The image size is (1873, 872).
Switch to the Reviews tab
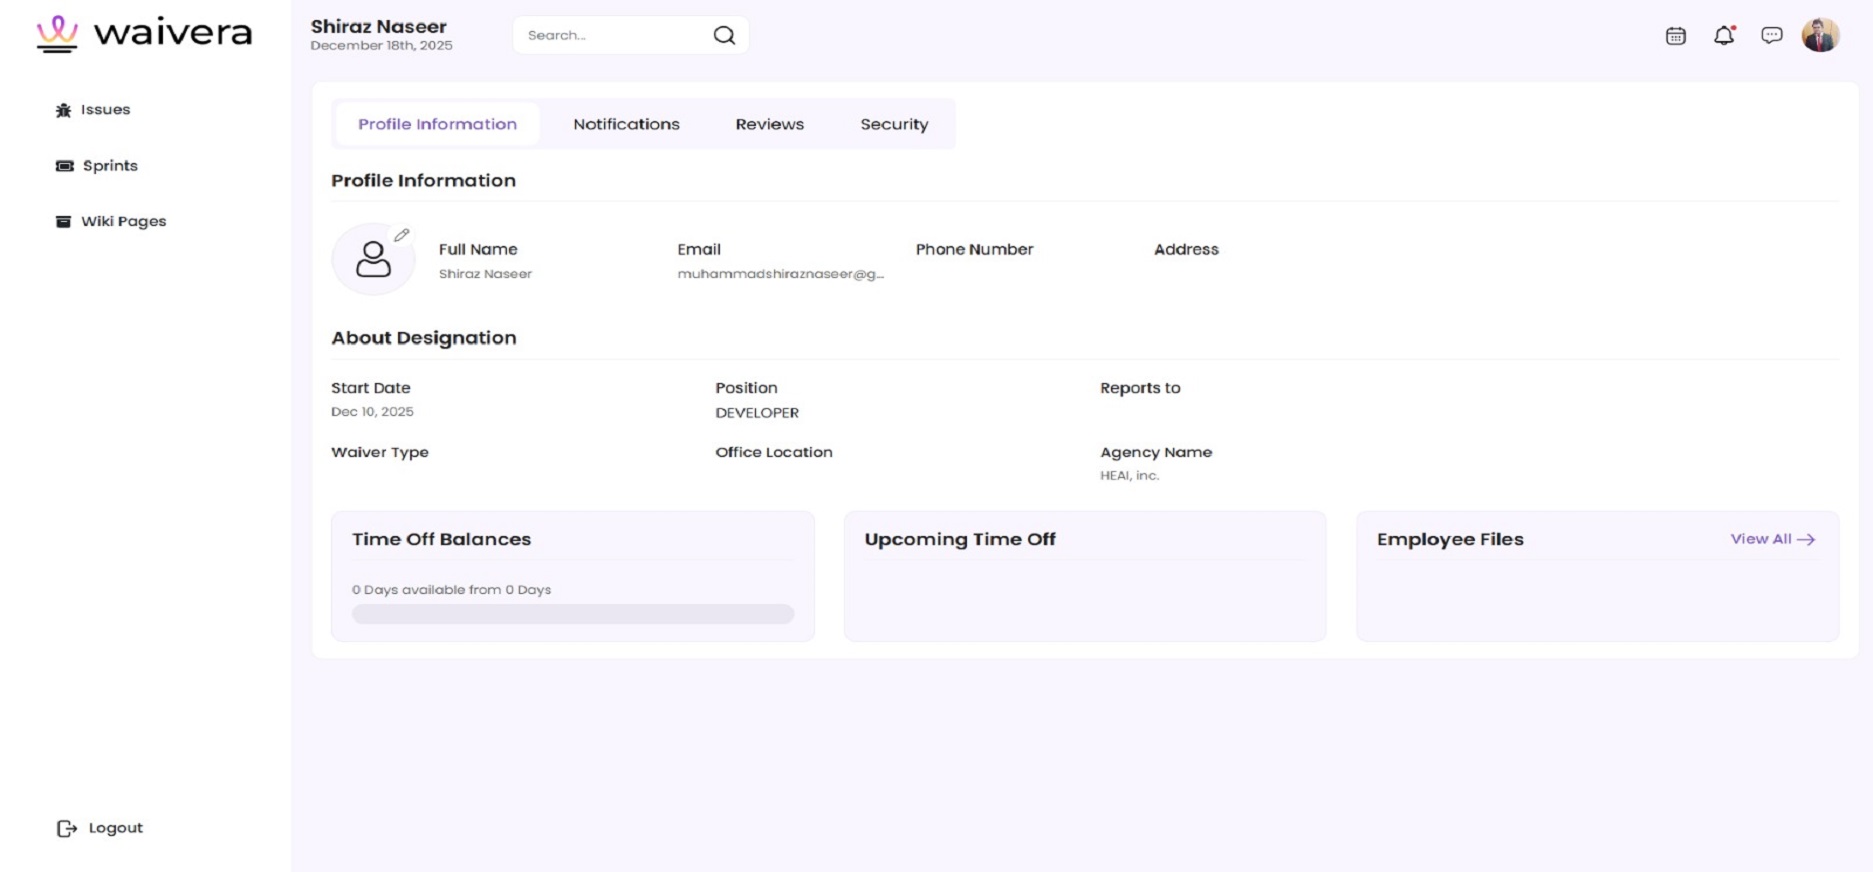coord(769,124)
